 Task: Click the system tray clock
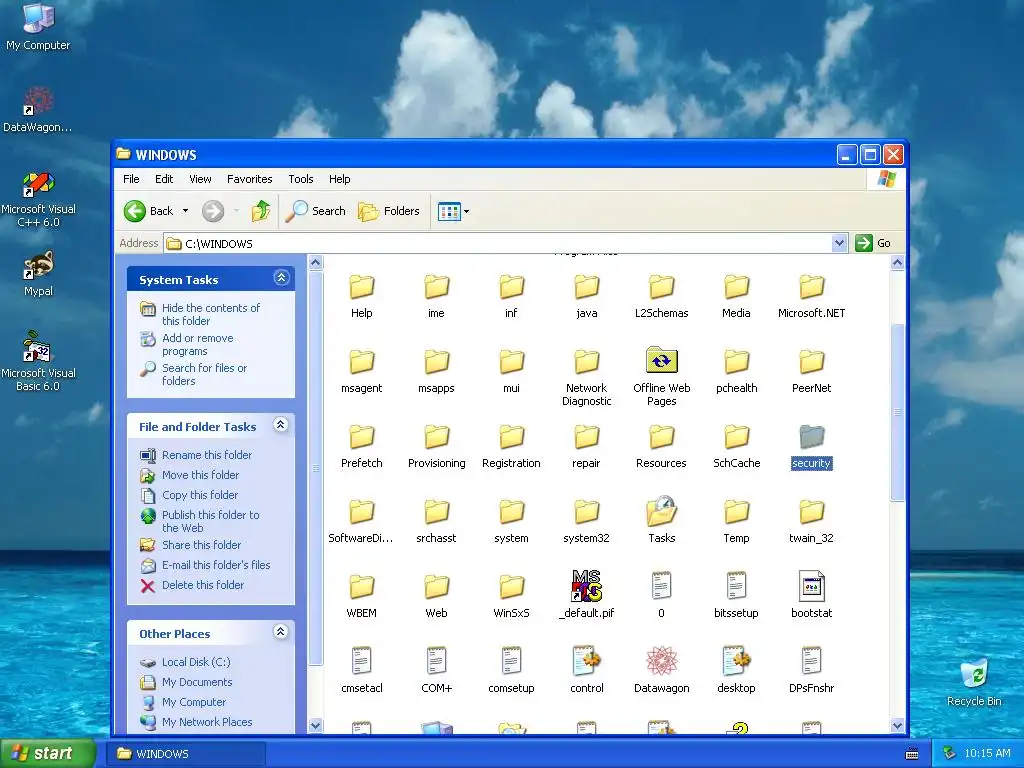tap(987, 753)
